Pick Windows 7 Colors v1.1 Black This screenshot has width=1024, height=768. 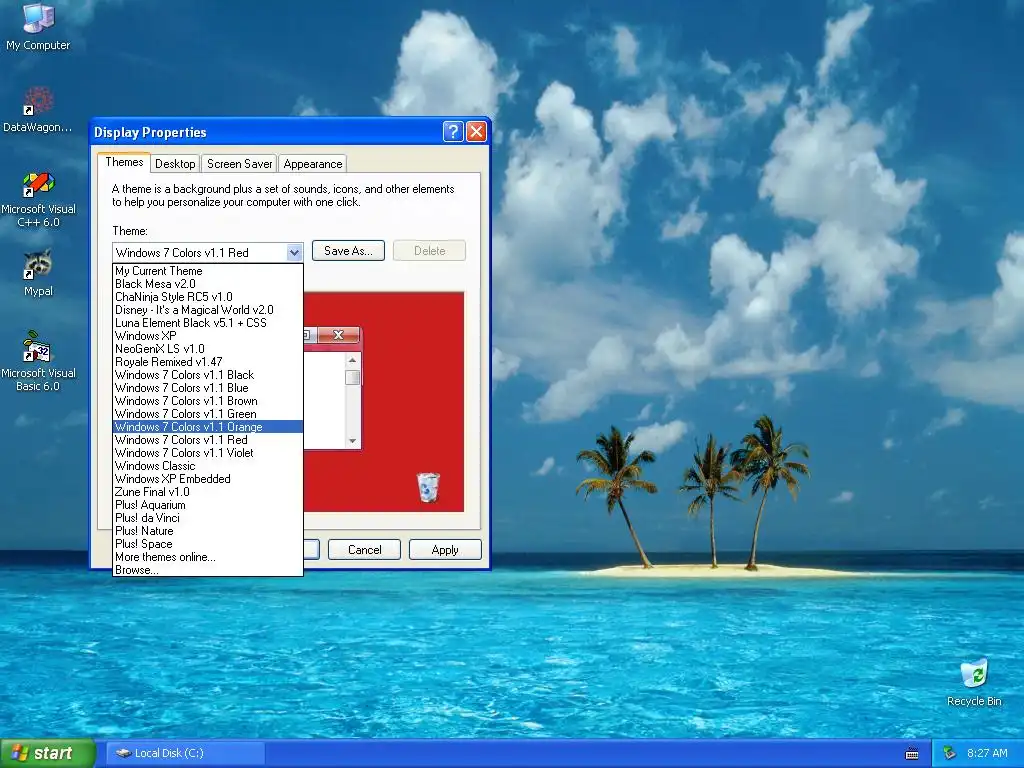click(x=208, y=375)
